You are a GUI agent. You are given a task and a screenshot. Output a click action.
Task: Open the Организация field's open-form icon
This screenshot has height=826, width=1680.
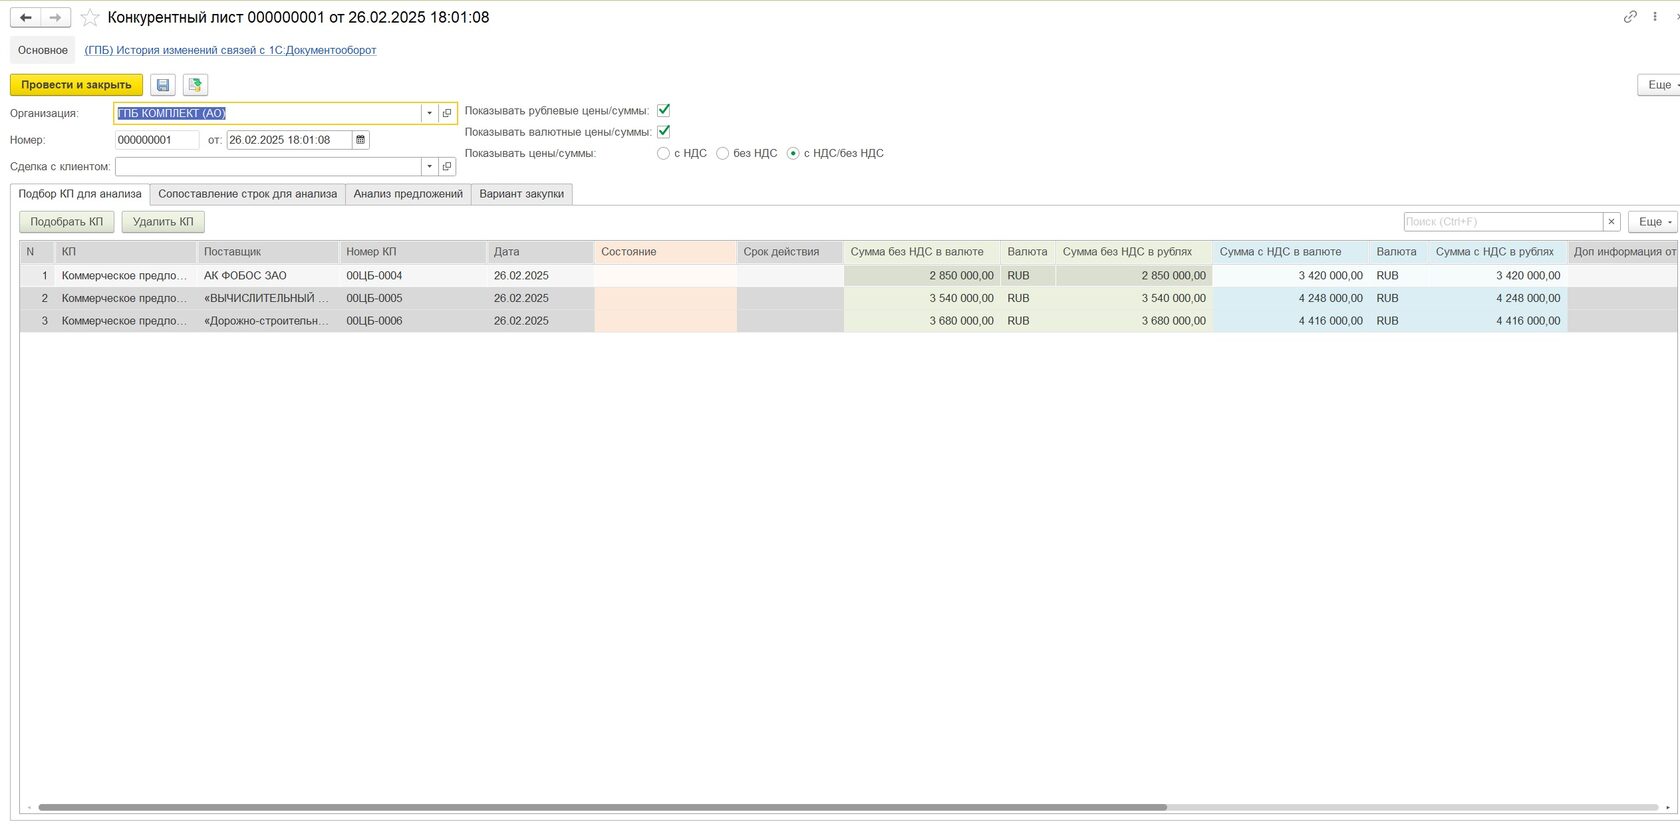pos(447,113)
